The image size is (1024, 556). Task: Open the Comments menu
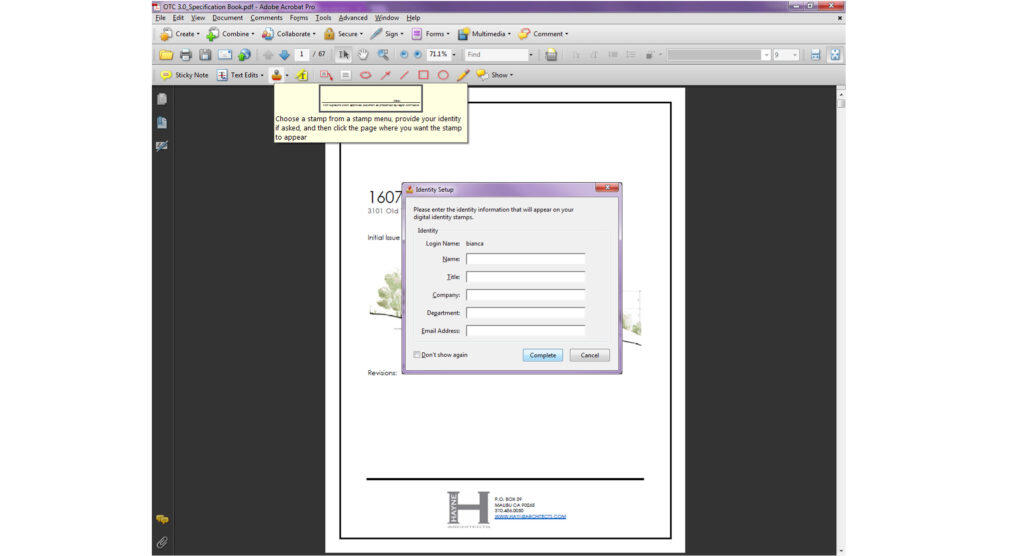(x=266, y=18)
